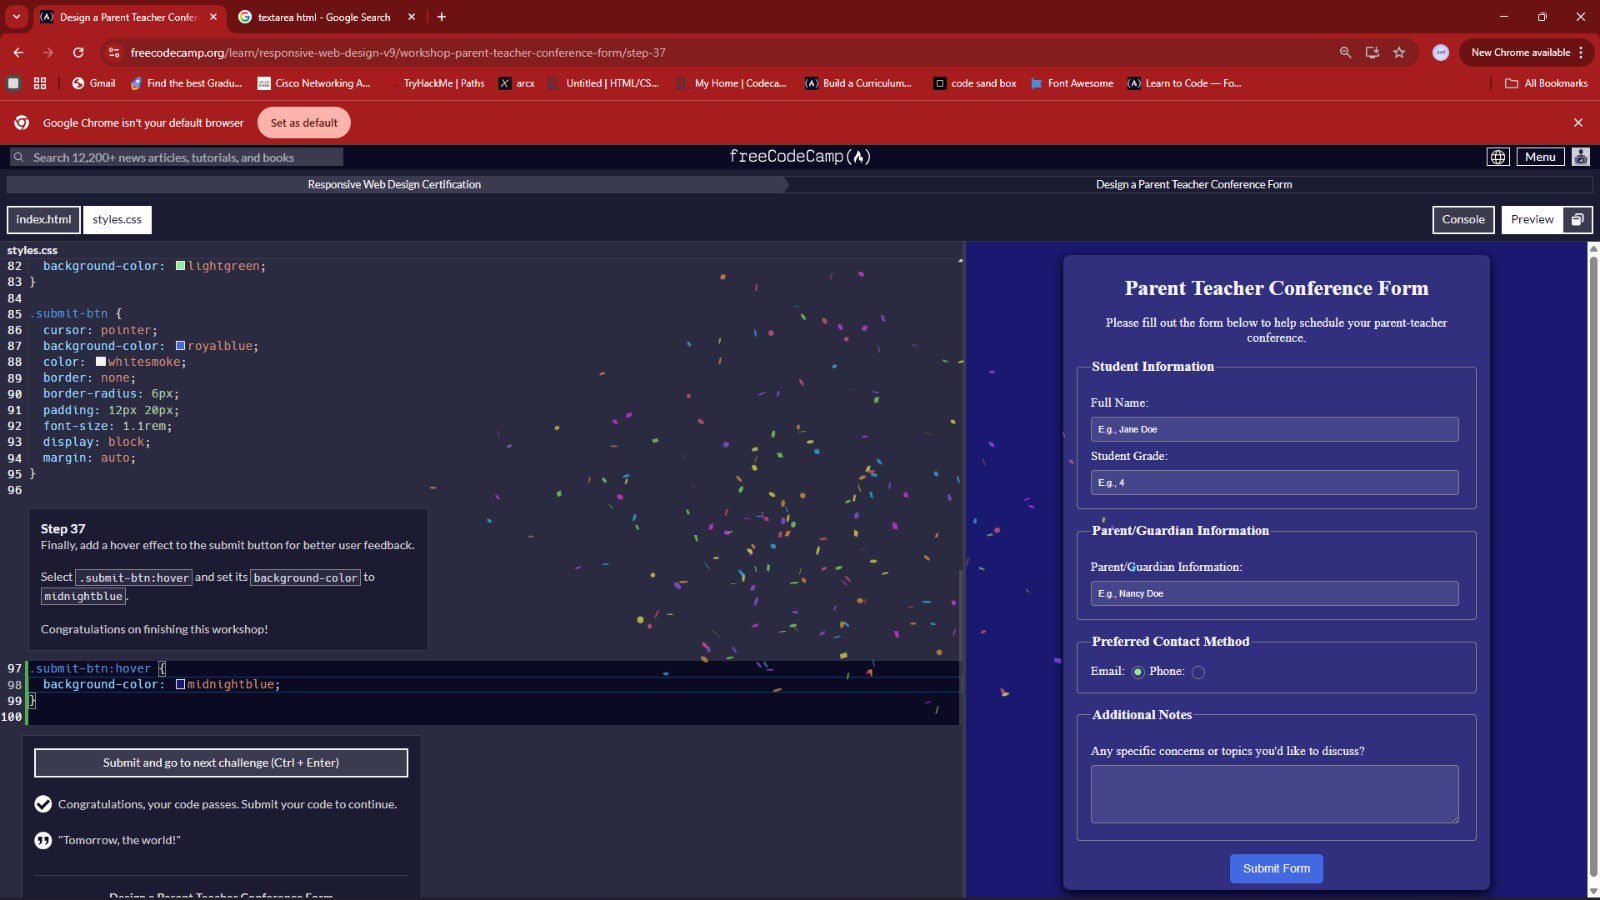1600x900 pixels.
Task: Click Submit and go to next challenge
Action: coord(221,763)
